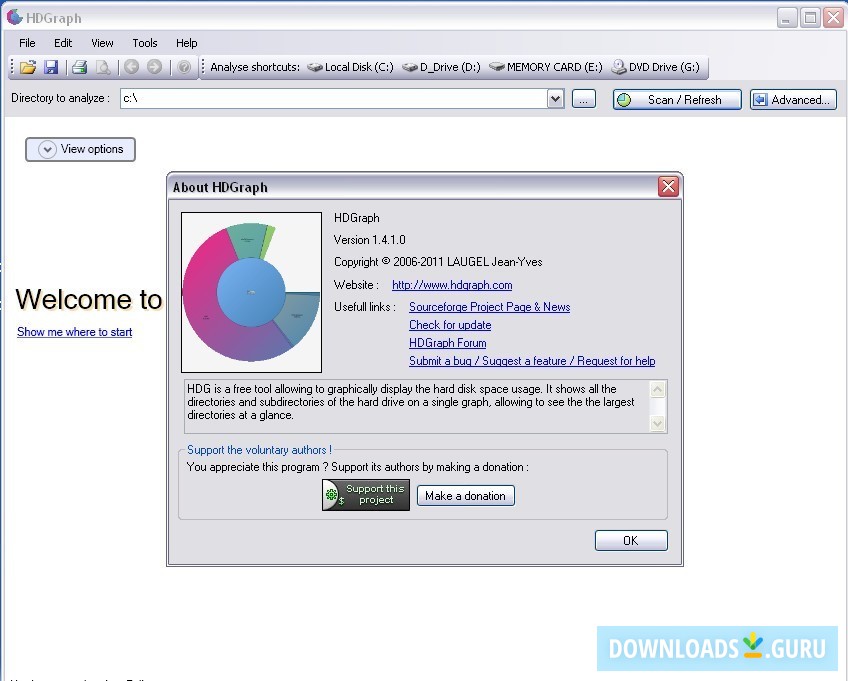Open the HDGraph Forum link
848x681 pixels.
click(x=447, y=343)
